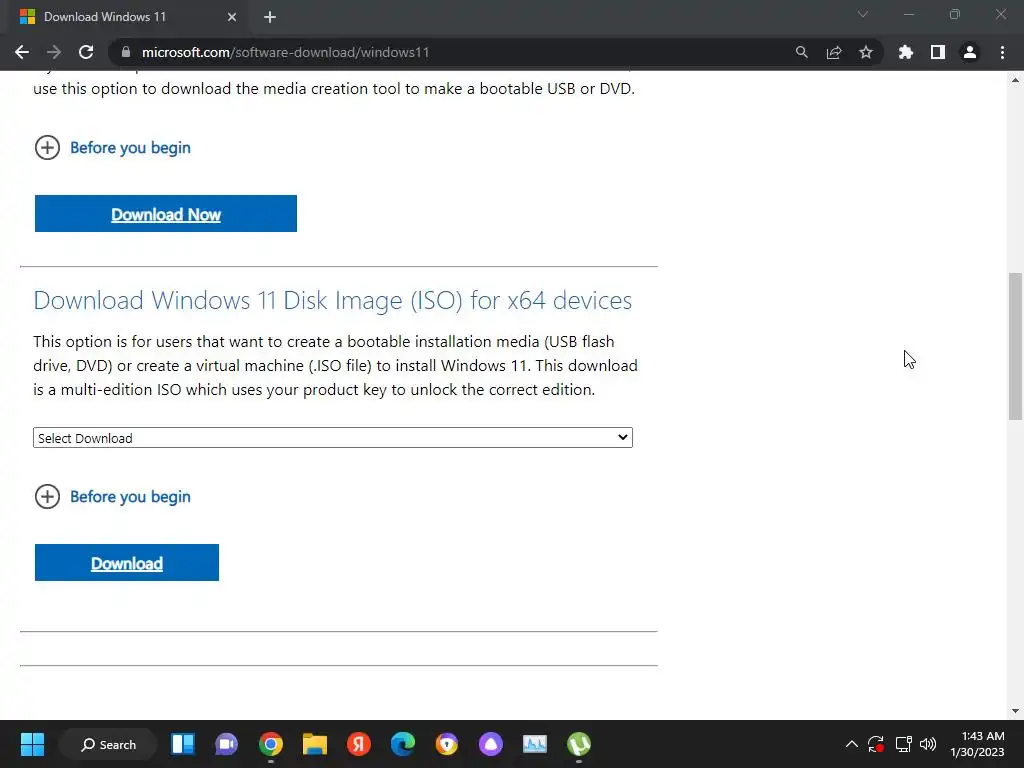Image resolution: width=1024 pixels, height=768 pixels.
Task: Open the Extensions puzzle icon
Action: pos(906,52)
